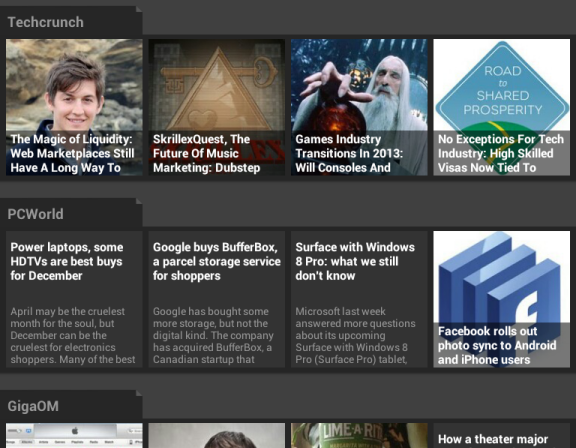Viewport: 576px width, 448px height.
Task: Open 'Games Industry Transitions In 2013' tile
Action: 359,107
